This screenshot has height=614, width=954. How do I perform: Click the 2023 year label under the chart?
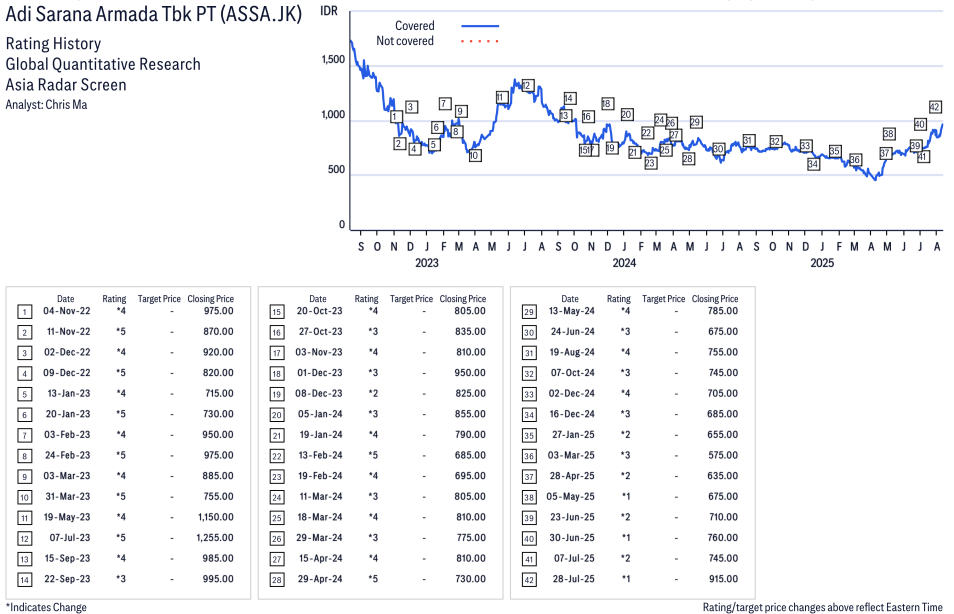pos(427,263)
